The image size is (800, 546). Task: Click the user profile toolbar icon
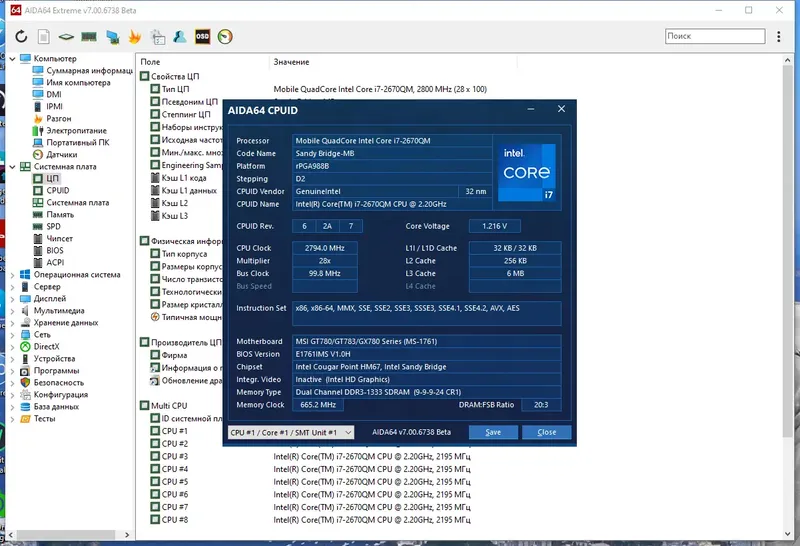coord(180,36)
